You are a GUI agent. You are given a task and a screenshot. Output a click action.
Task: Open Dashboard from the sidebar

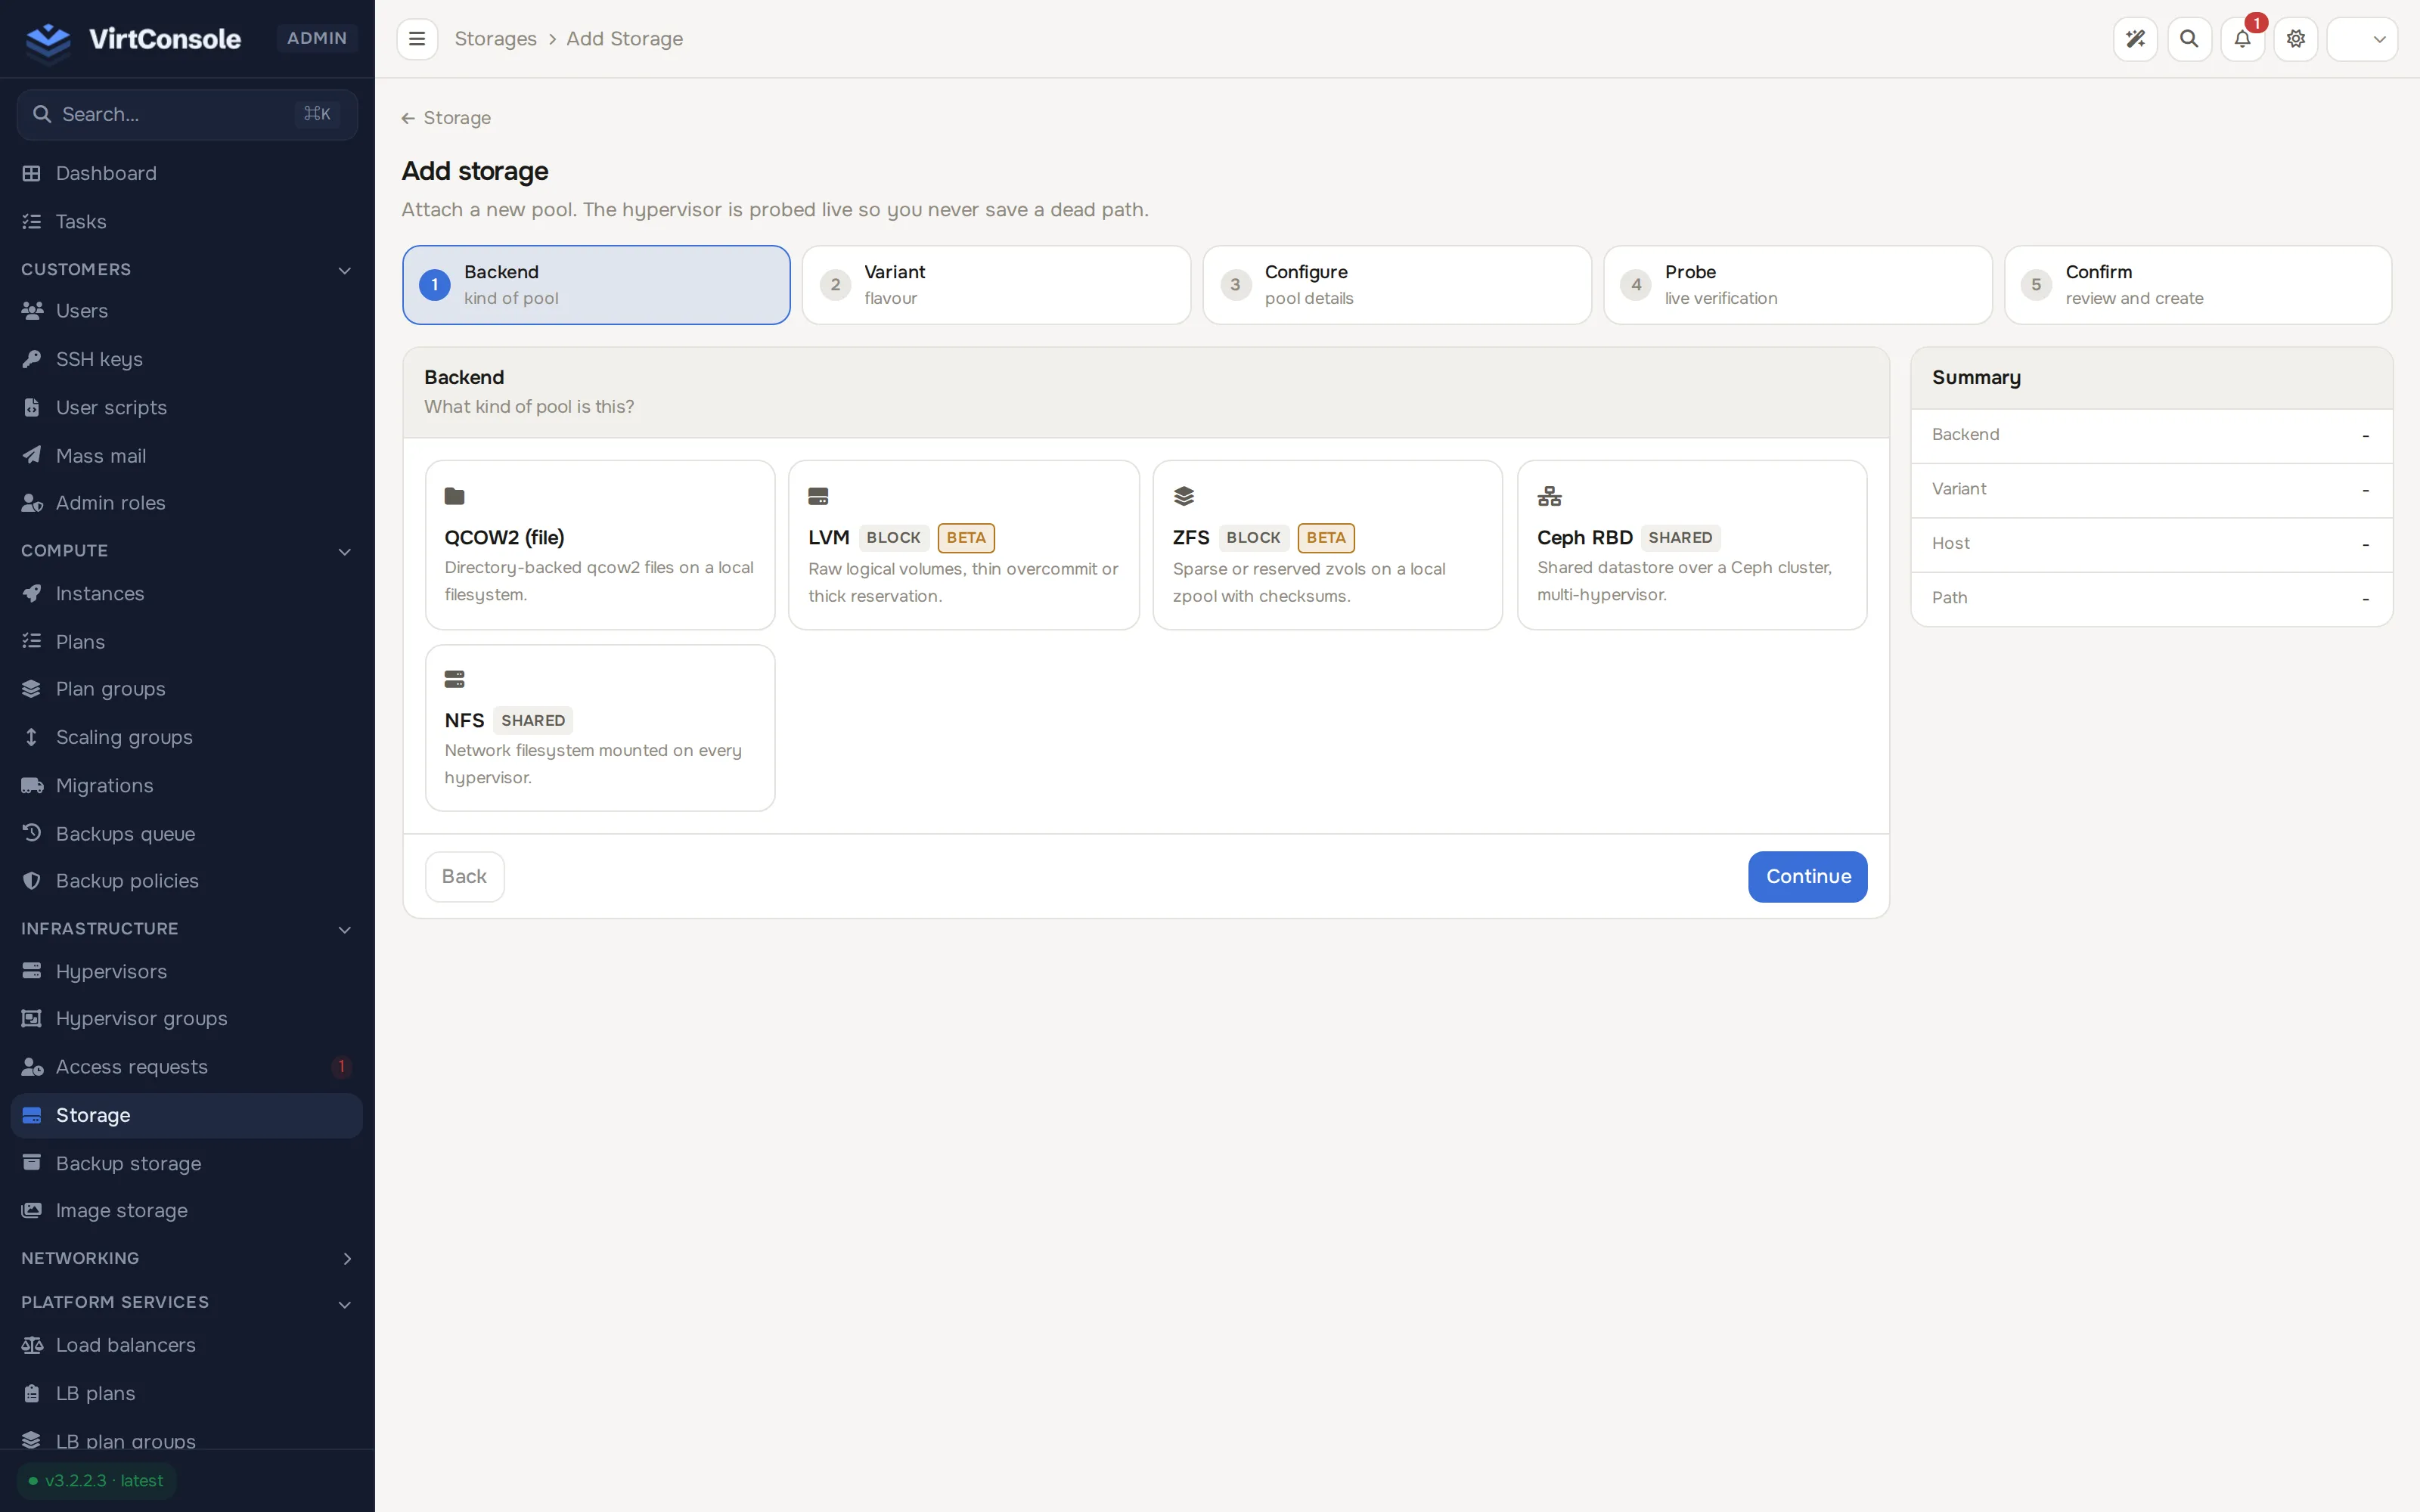pyautogui.click(x=187, y=173)
